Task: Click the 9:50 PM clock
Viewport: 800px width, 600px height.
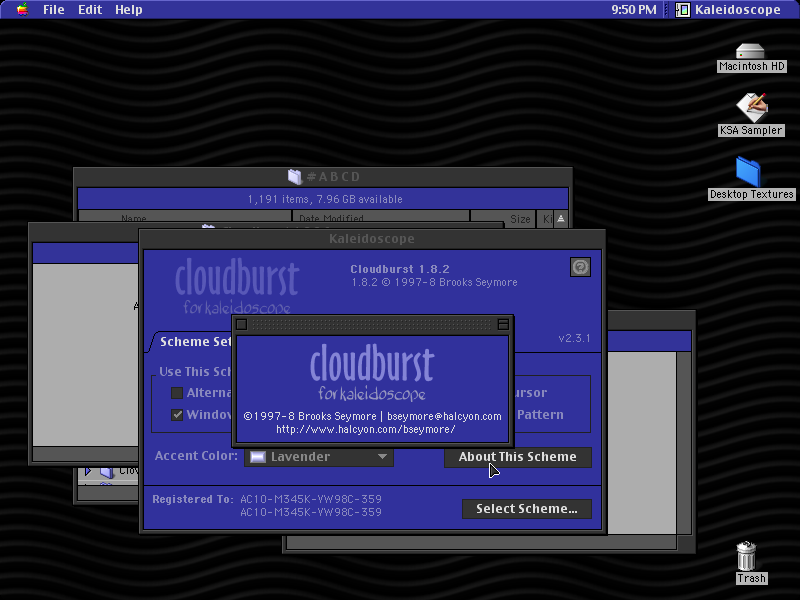Action: click(634, 10)
